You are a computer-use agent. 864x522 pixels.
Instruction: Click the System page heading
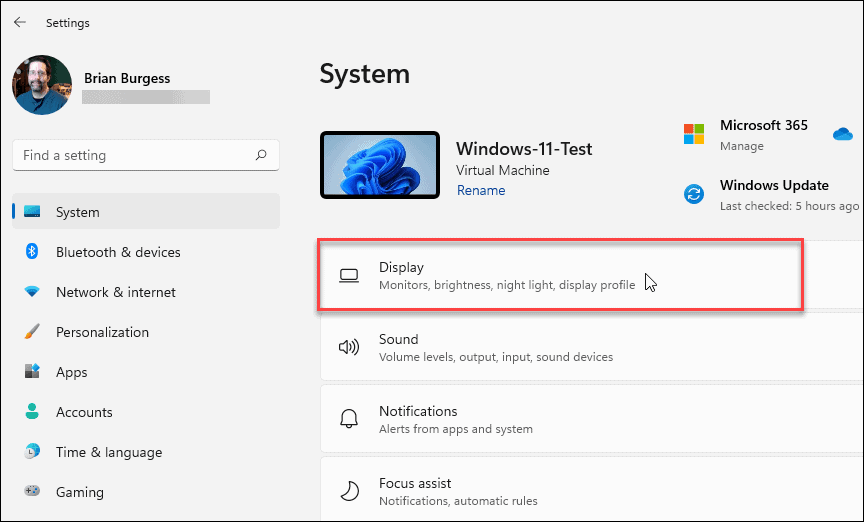tap(365, 73)
